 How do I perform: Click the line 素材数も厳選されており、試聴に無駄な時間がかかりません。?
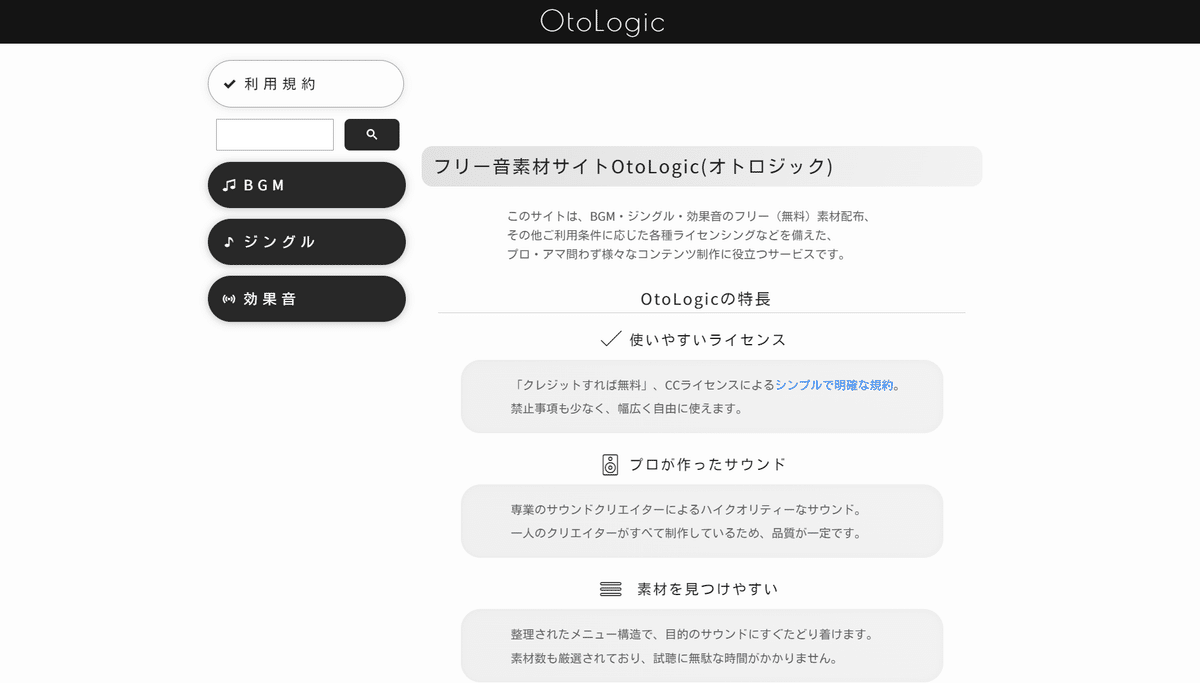coord(674,659)
